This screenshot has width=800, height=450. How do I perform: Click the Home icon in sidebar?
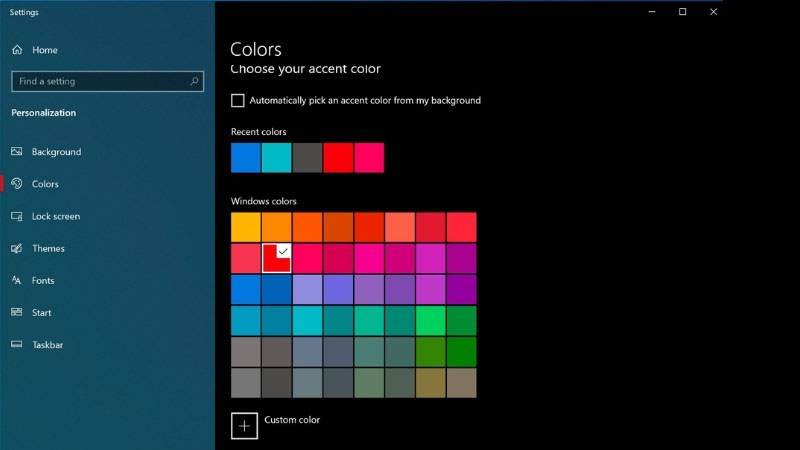(17, 50)
